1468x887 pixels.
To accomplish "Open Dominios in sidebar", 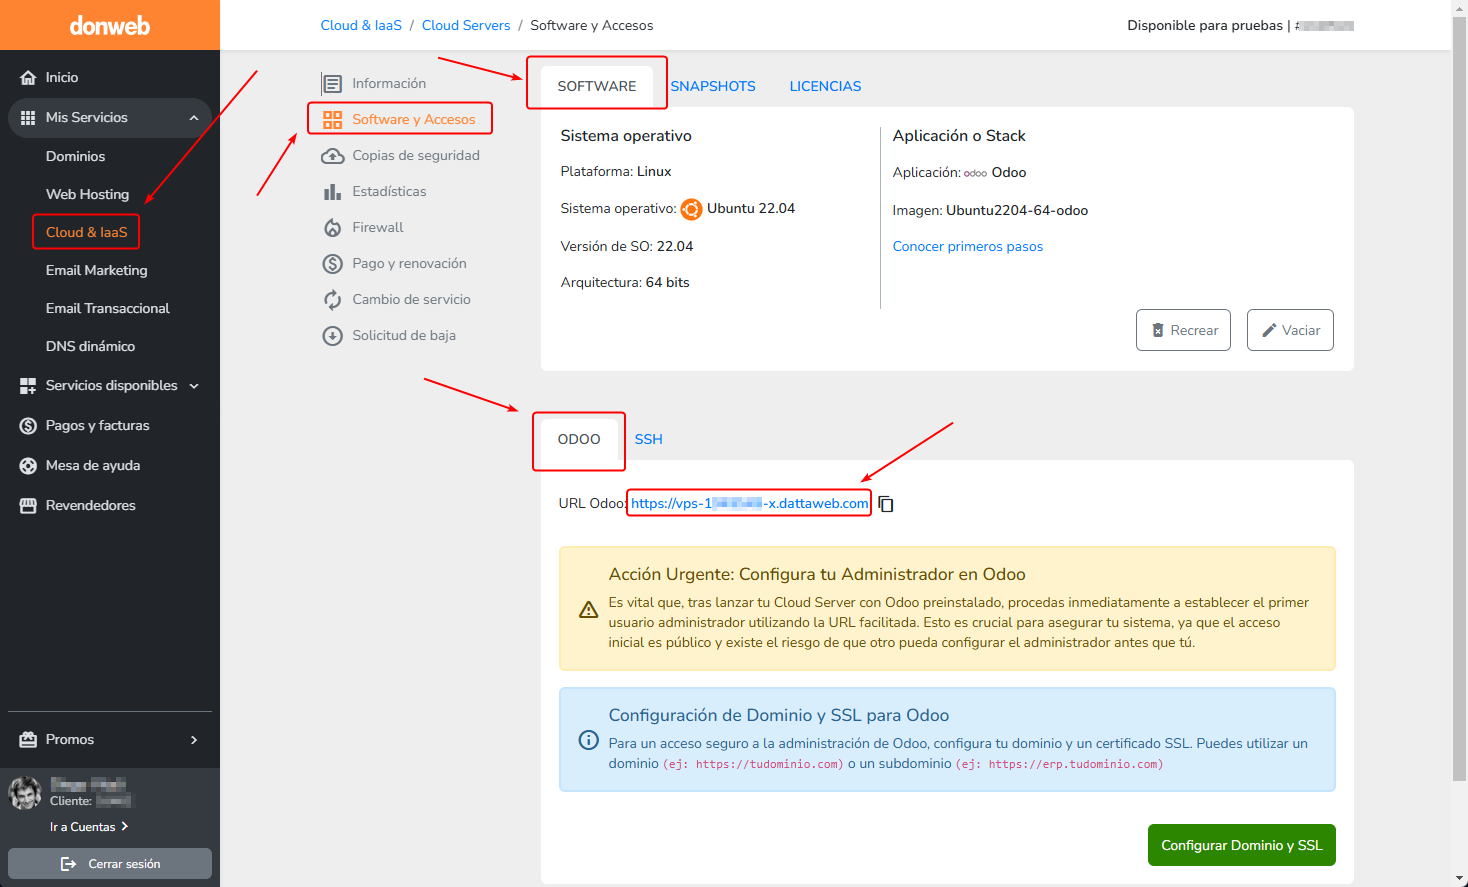I will coord(75,156).
